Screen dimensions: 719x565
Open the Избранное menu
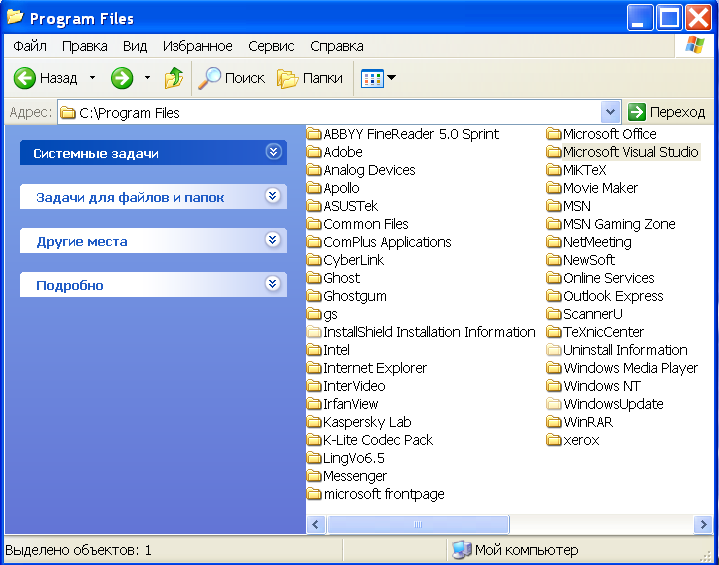(198, 46)
